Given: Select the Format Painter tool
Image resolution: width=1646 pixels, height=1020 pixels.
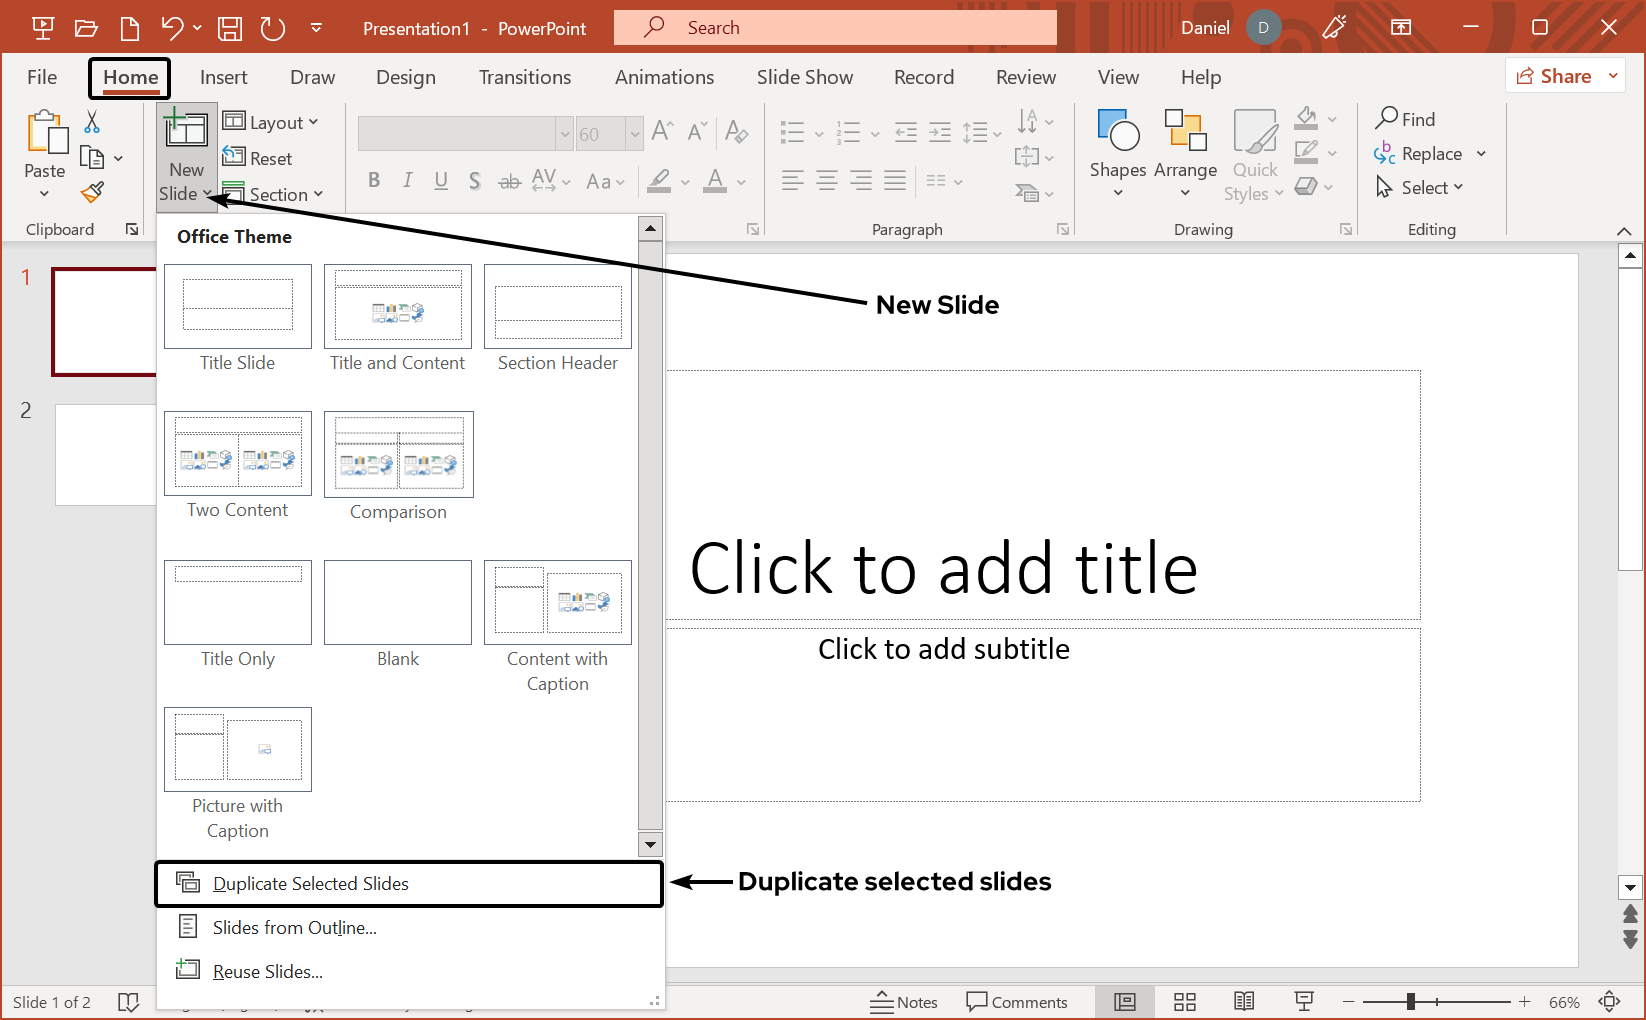Looking at the screenshot, I should pos(92,191).
